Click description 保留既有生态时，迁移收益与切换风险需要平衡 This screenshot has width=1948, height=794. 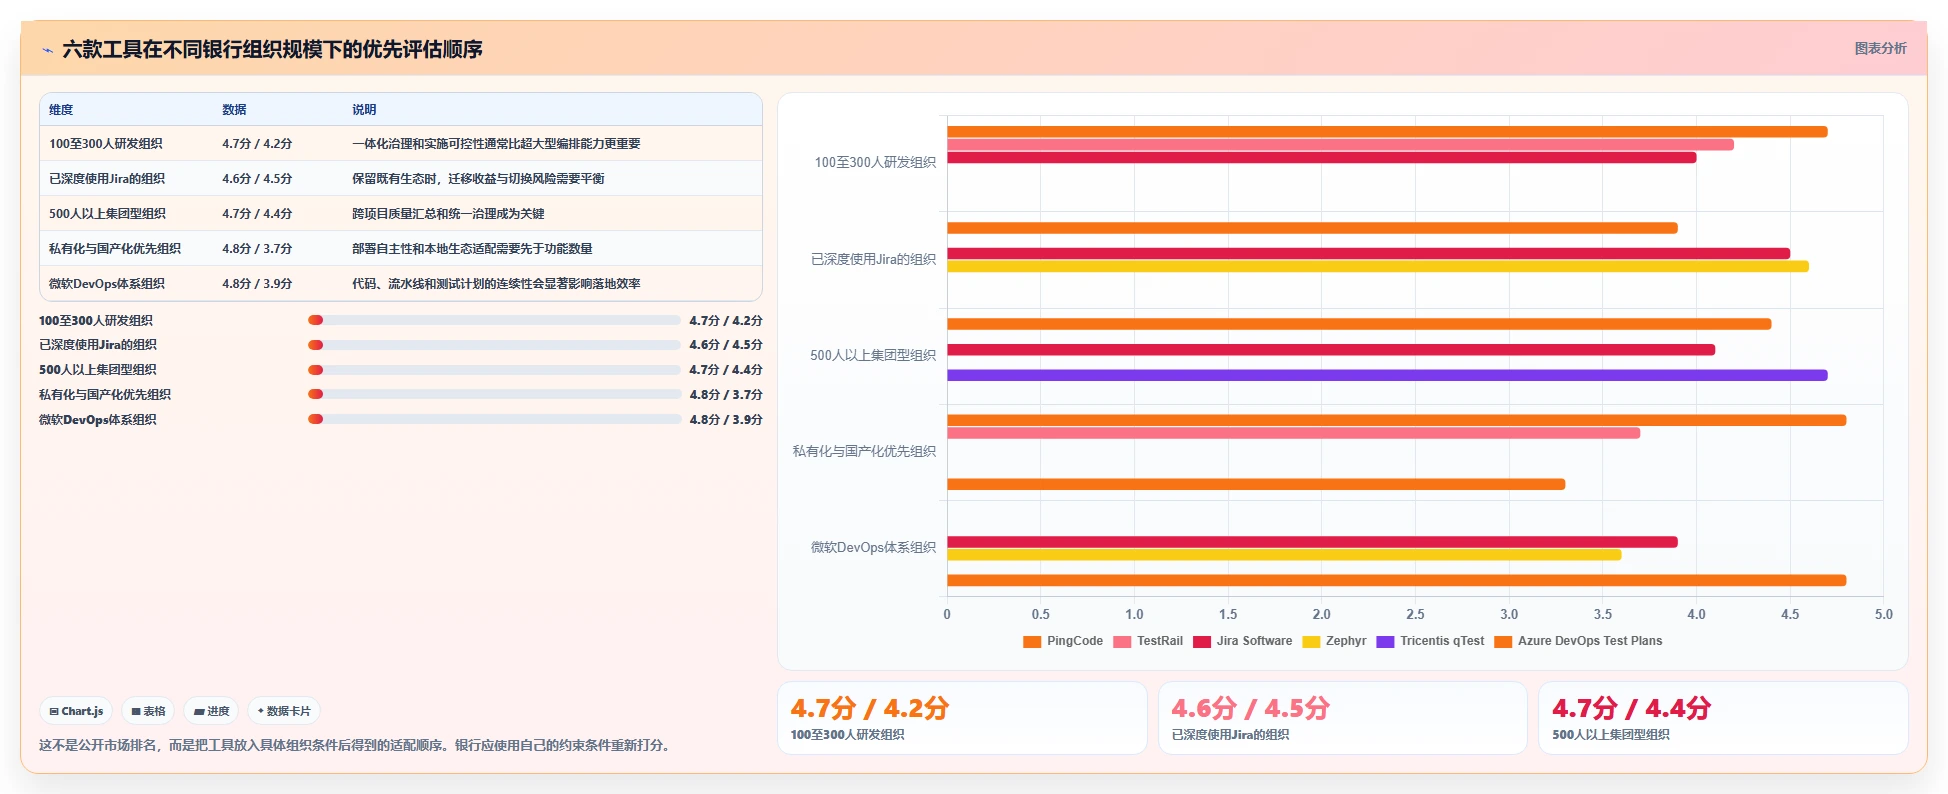(x=478, y=179)
